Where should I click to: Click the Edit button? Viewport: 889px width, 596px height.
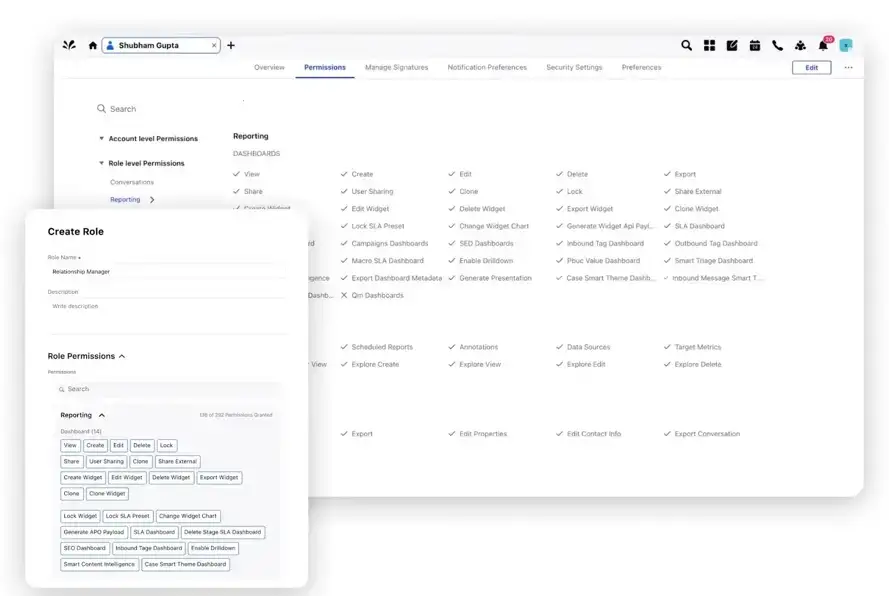[811, 67]
